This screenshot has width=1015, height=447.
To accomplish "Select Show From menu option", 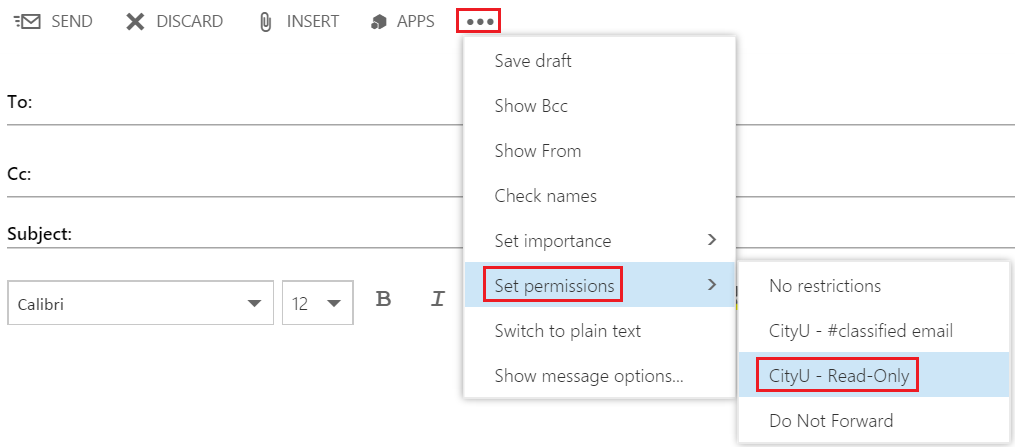I will (x=538, y=151).
